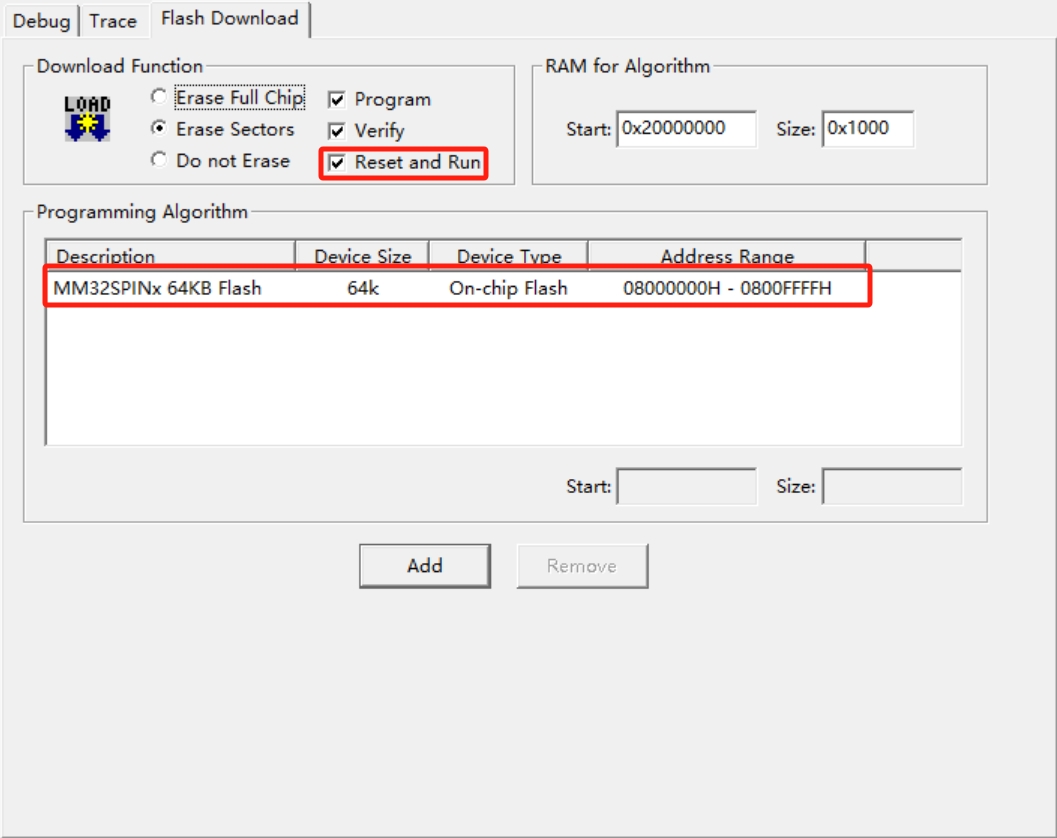This screenshot has height=838, width=1057.
Task: Toggle the Program checkbox
Action: coord(337,100)
